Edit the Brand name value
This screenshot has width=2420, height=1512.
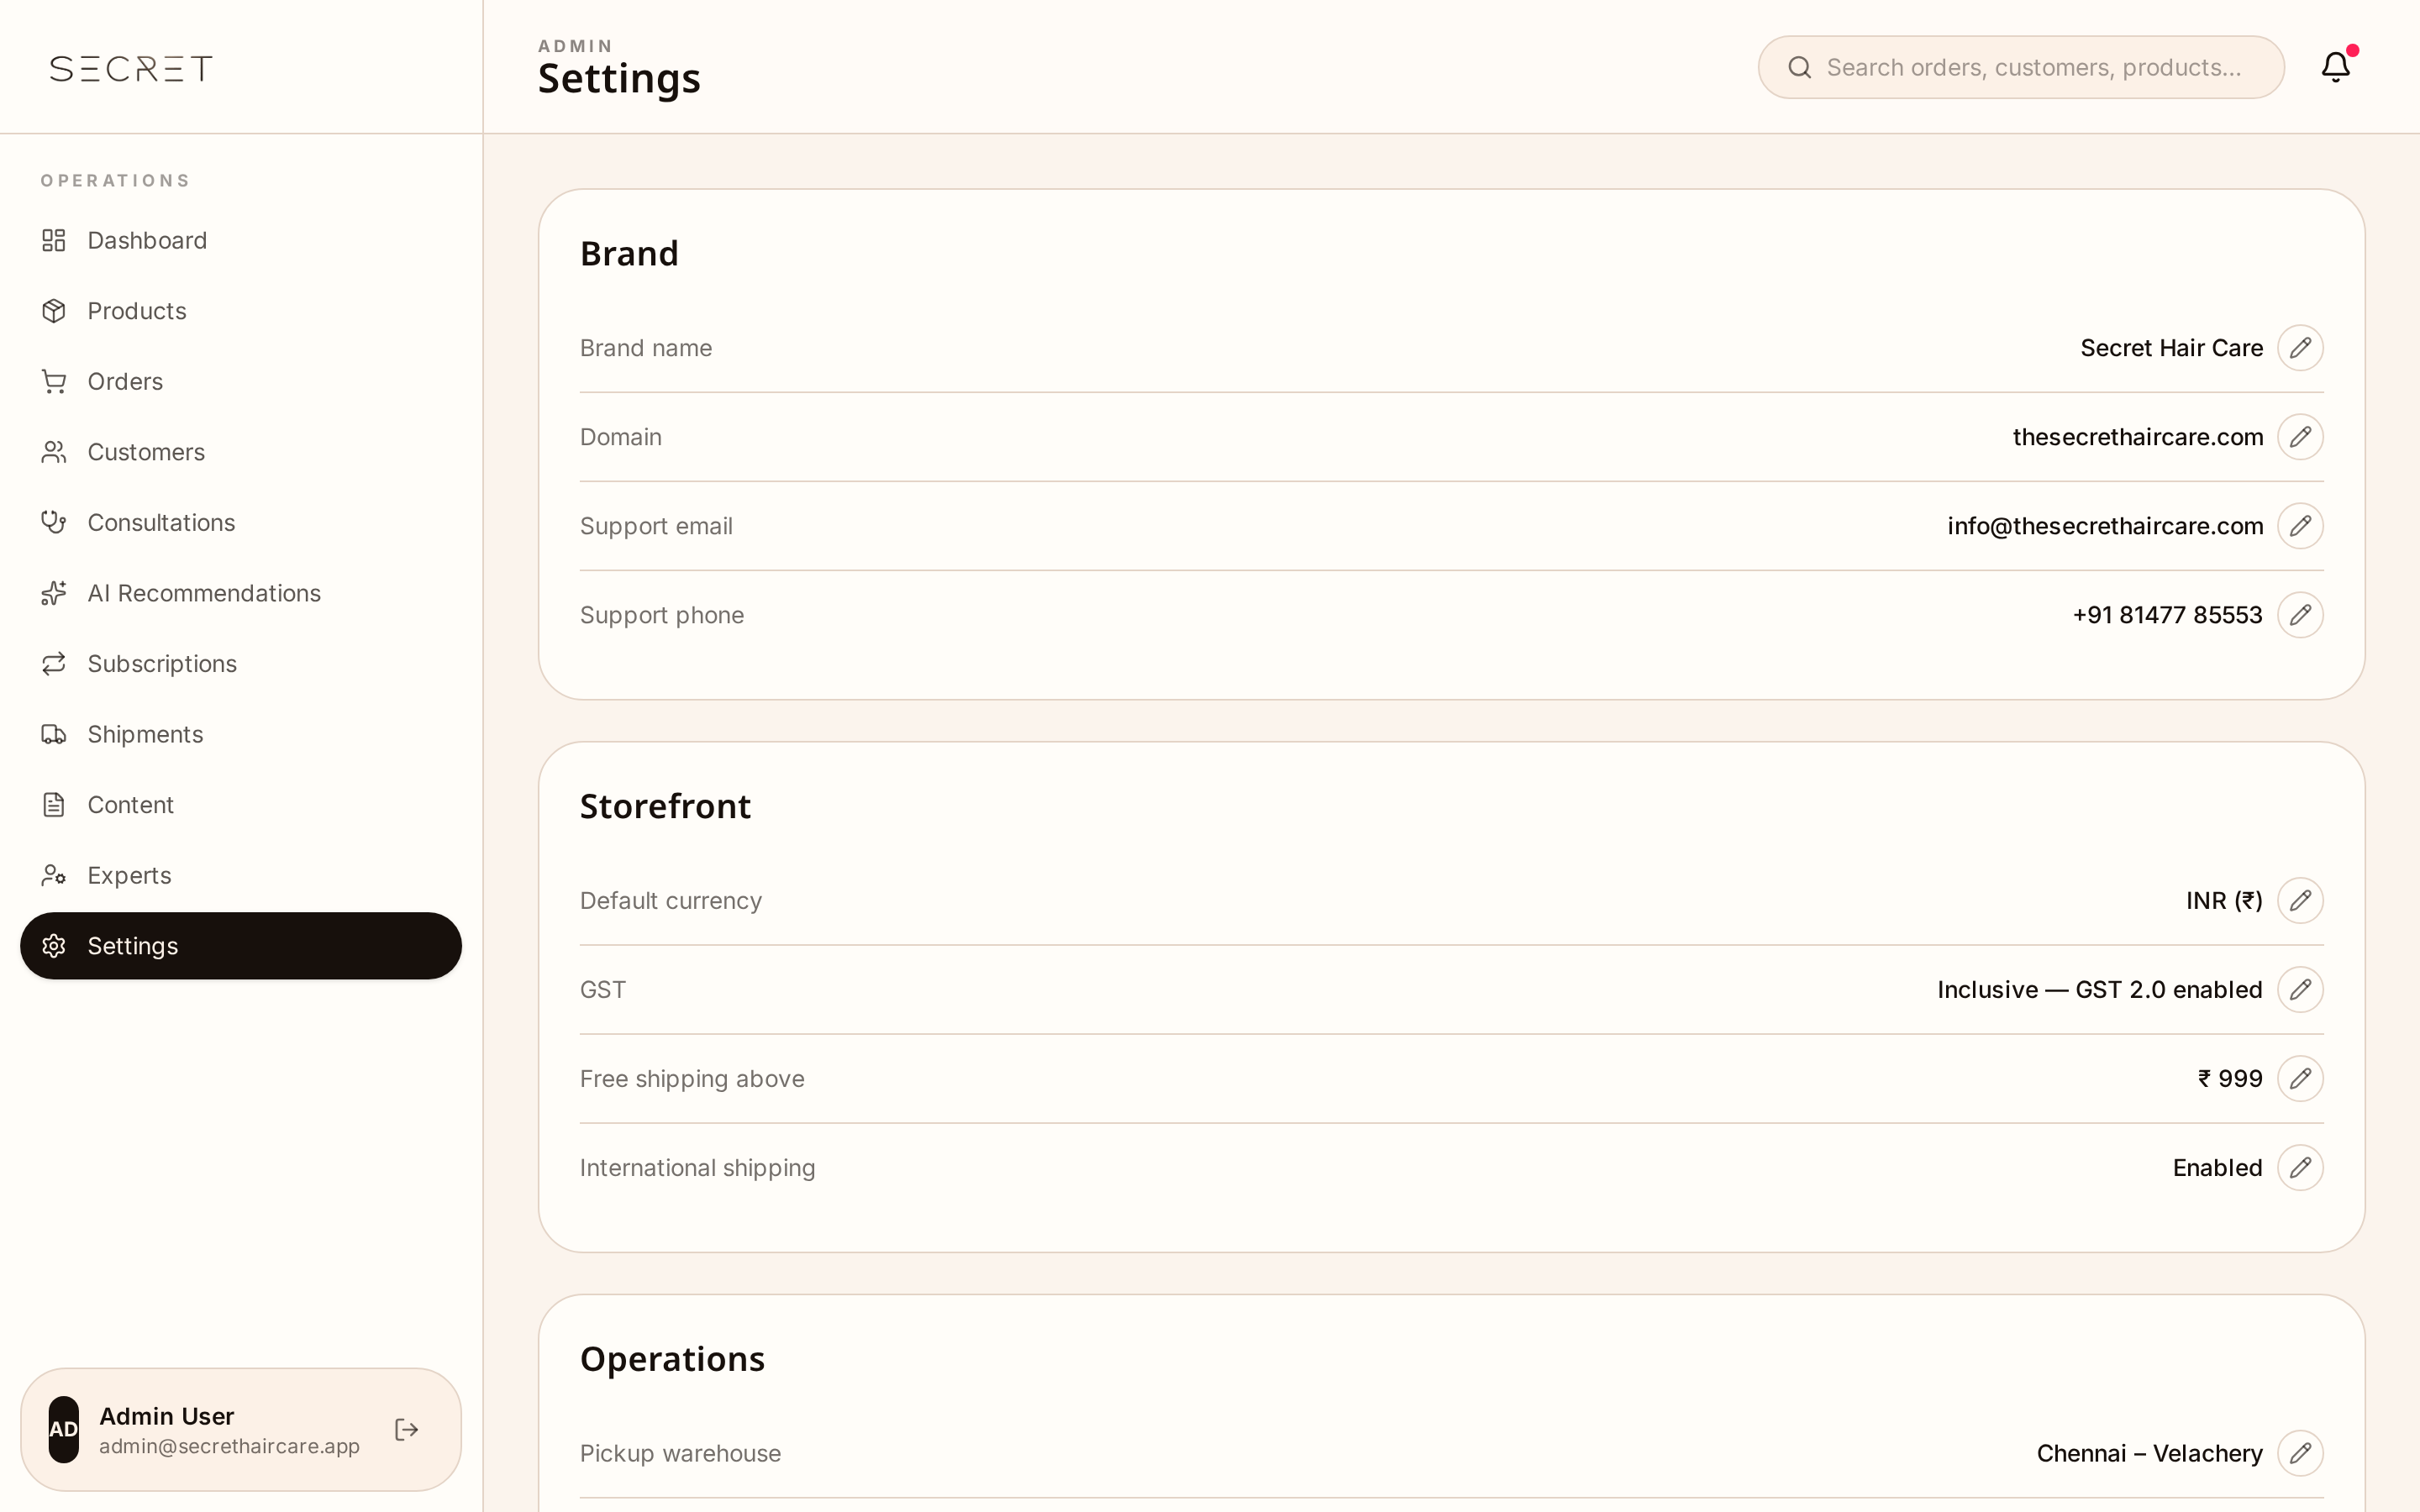2300,348
